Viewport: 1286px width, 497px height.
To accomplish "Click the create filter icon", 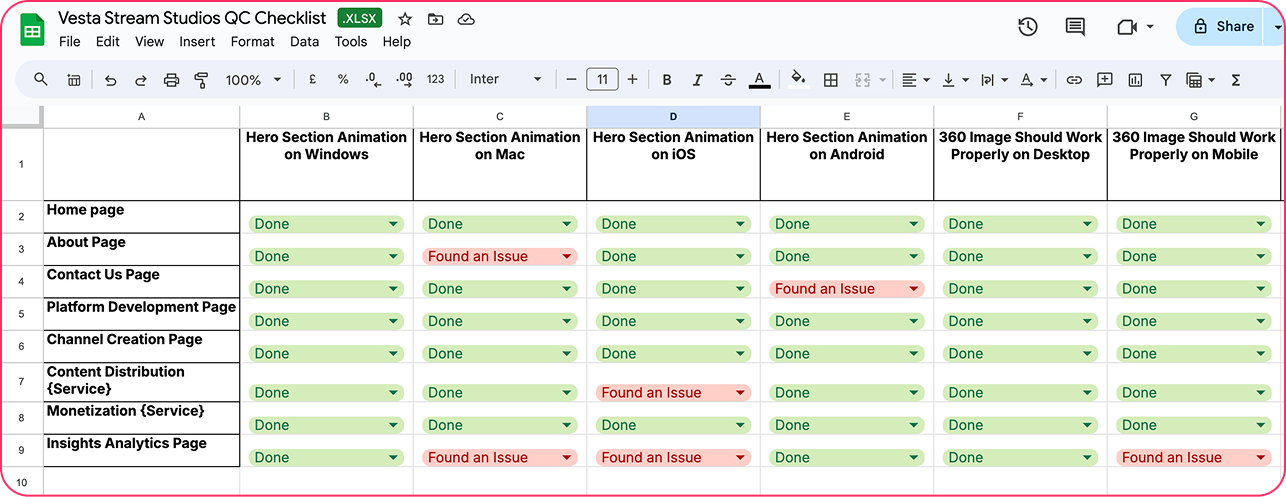I will tap(1165, 80).
